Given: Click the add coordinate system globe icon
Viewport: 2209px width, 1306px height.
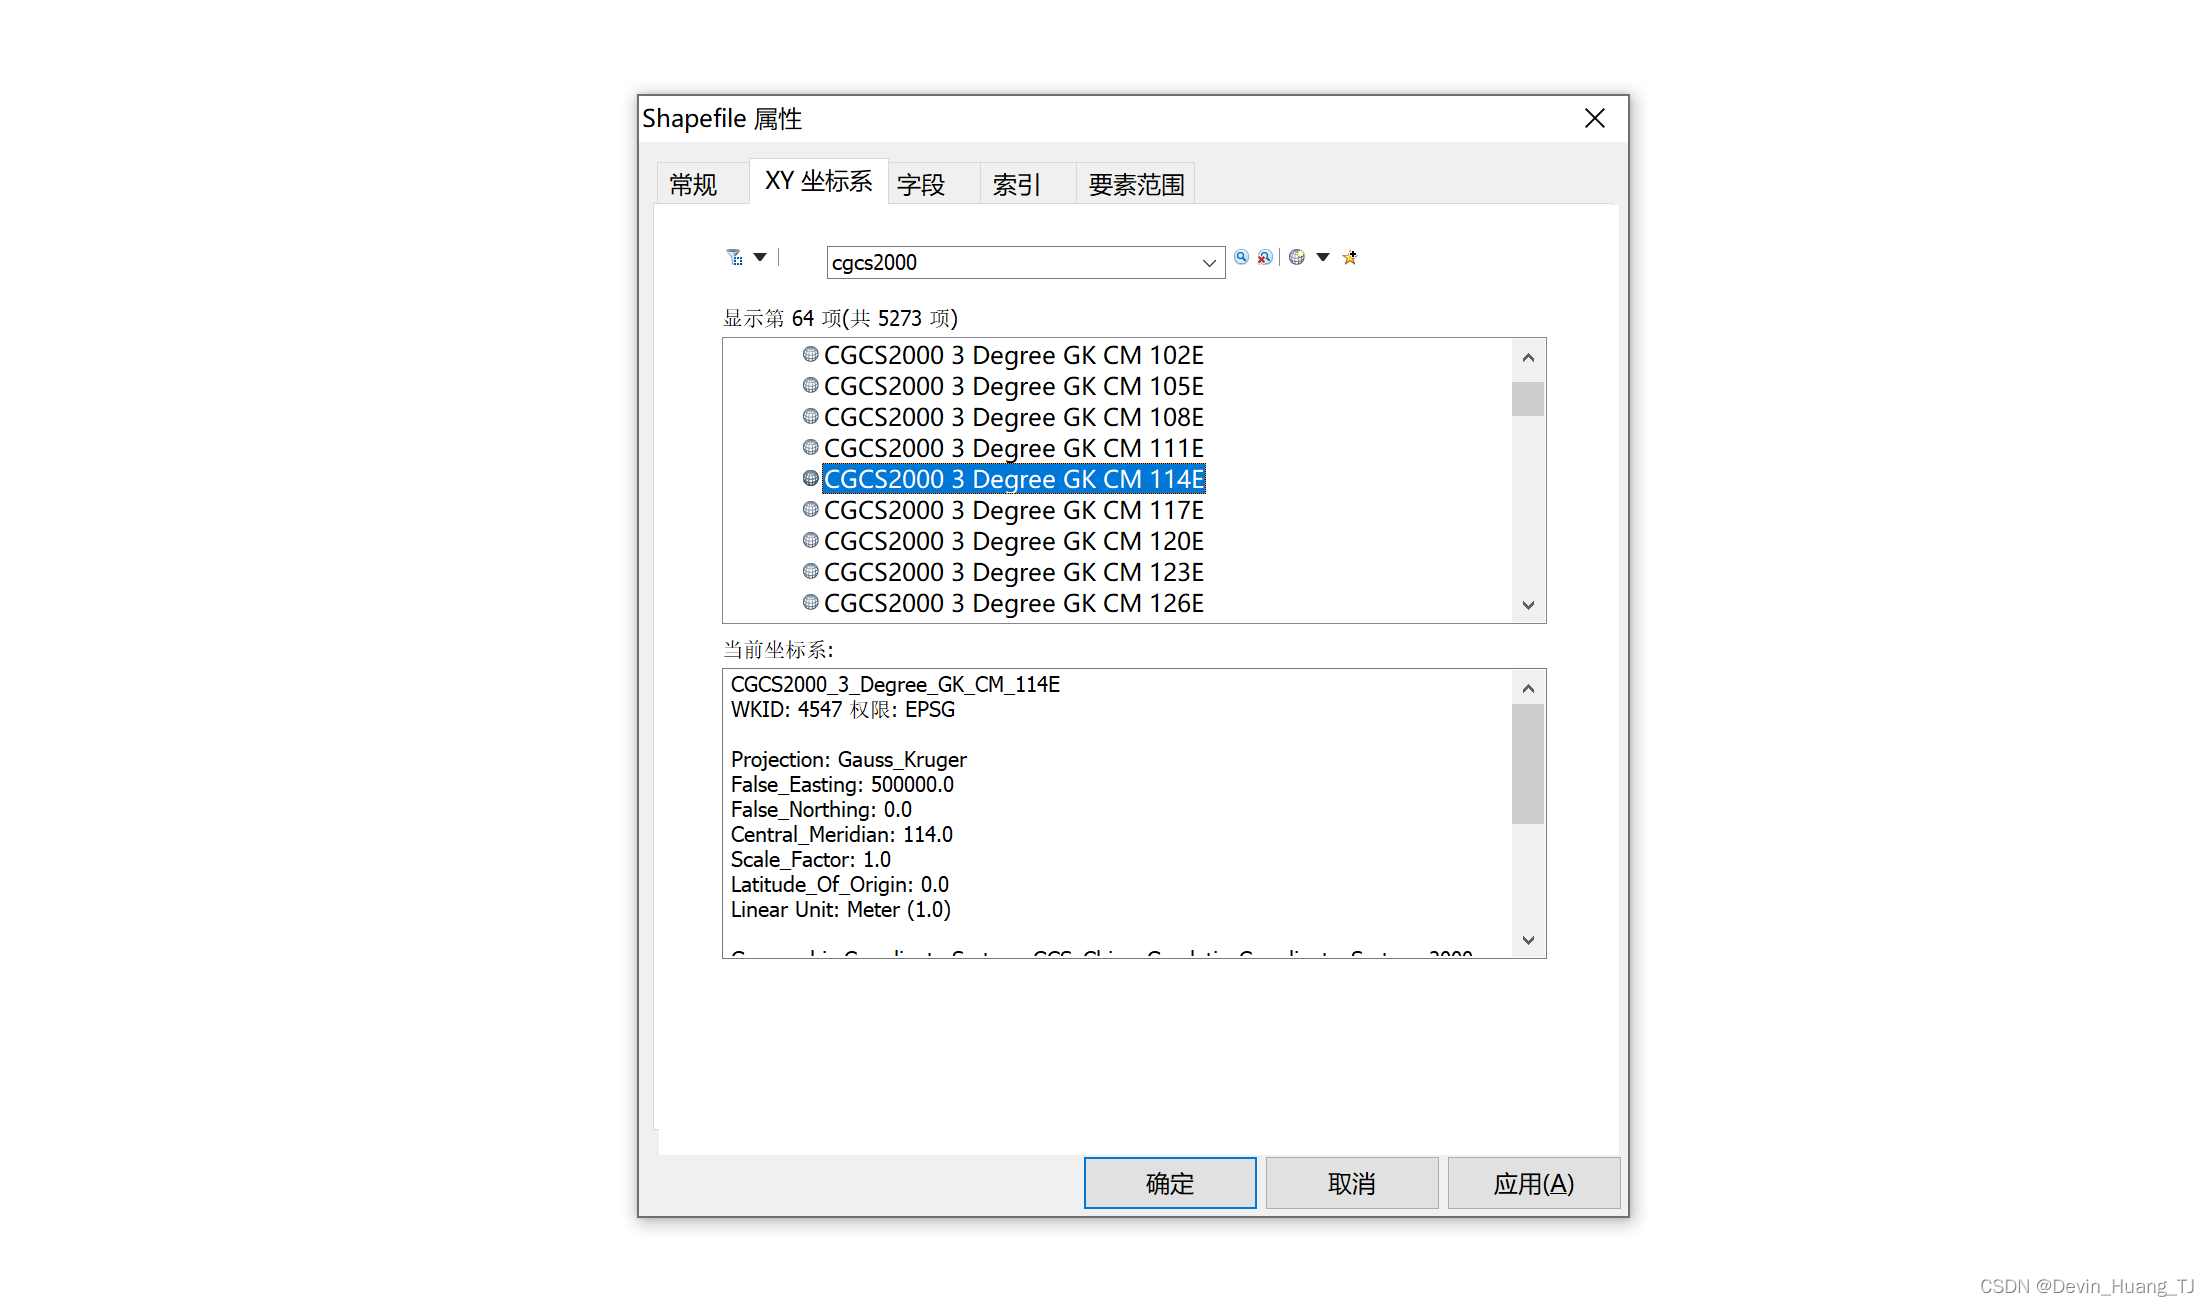Looking at the screenshot, I should pyautogui.click(x=1297, y=257).
